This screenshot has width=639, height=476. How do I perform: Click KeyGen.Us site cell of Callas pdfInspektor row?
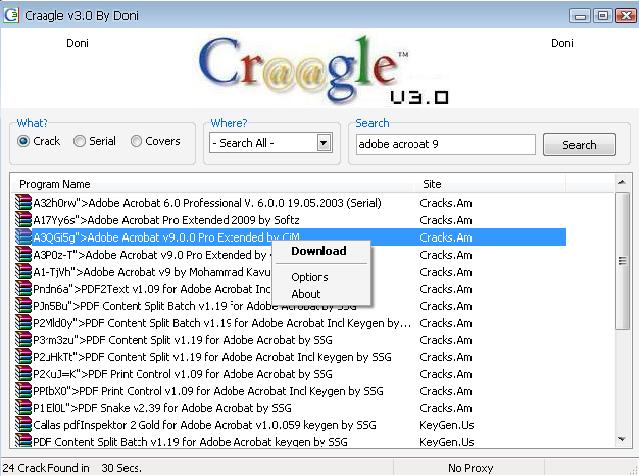point(447,425)
